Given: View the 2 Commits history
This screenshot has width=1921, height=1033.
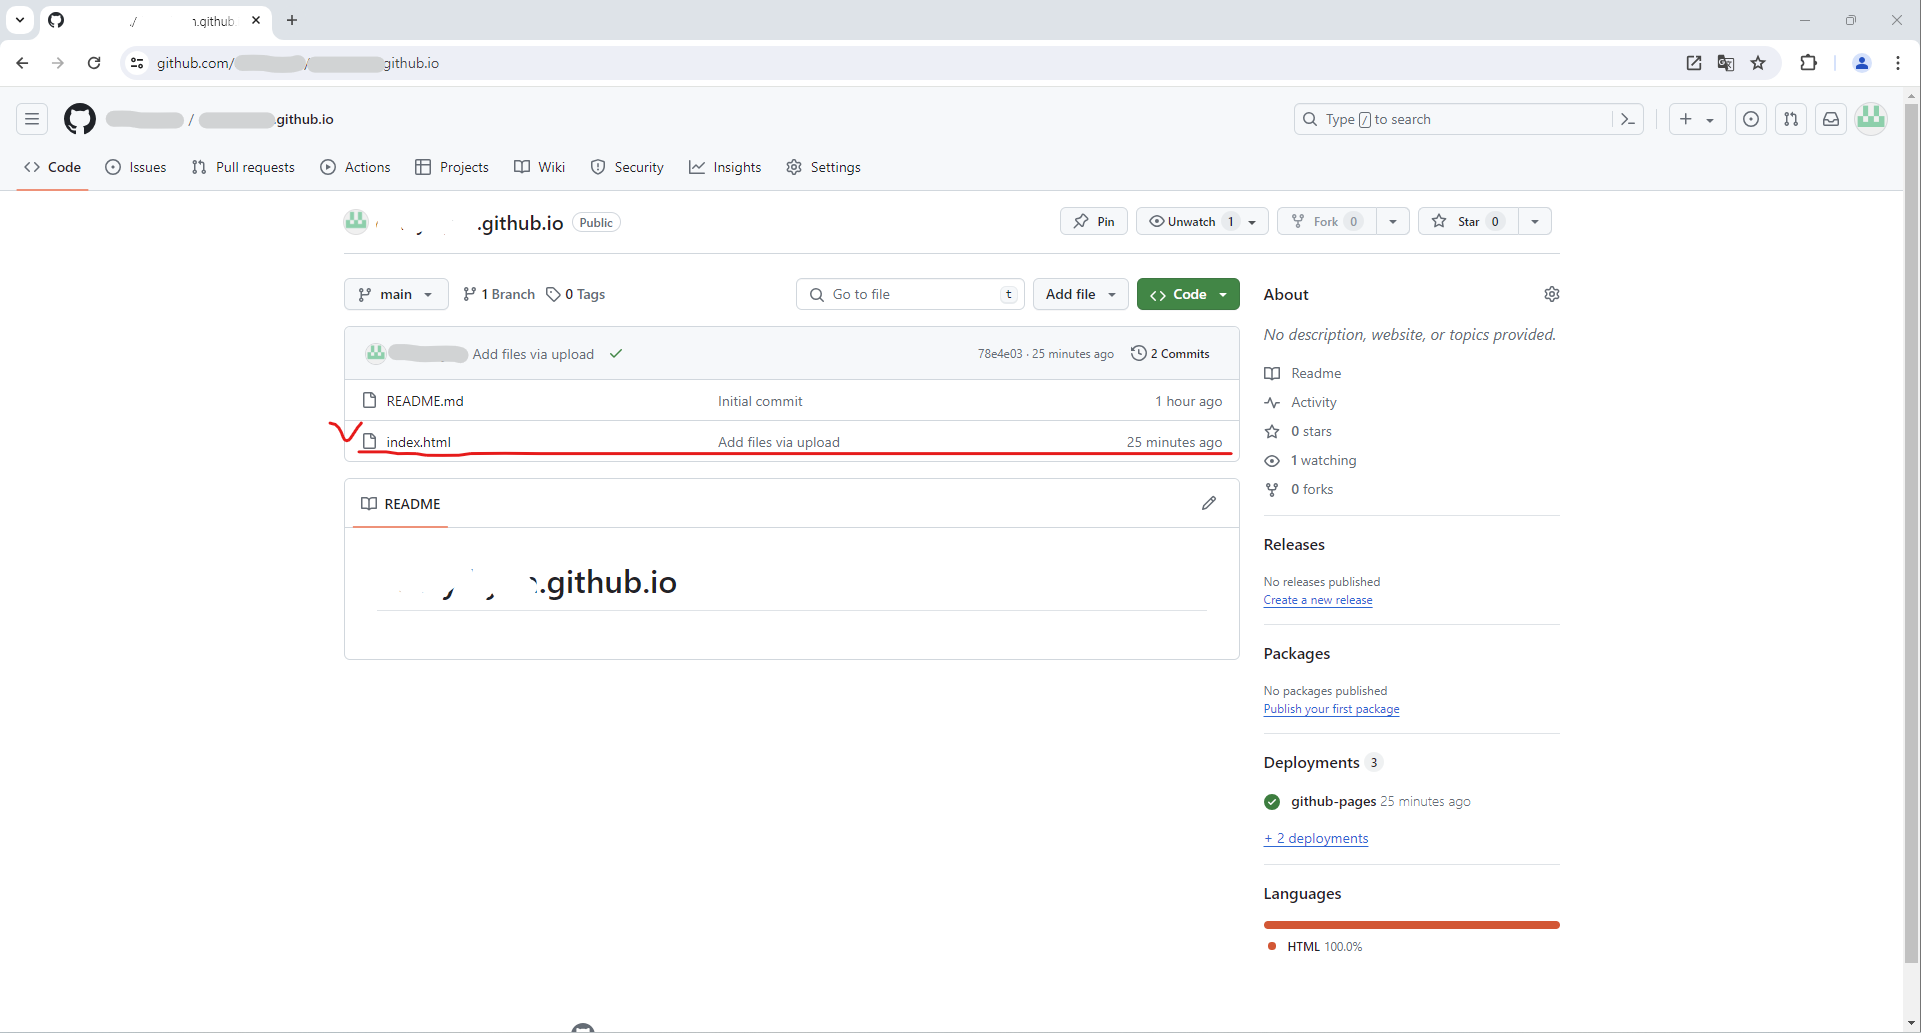Looking at the screenshot, I should [x=1170, y=354].
